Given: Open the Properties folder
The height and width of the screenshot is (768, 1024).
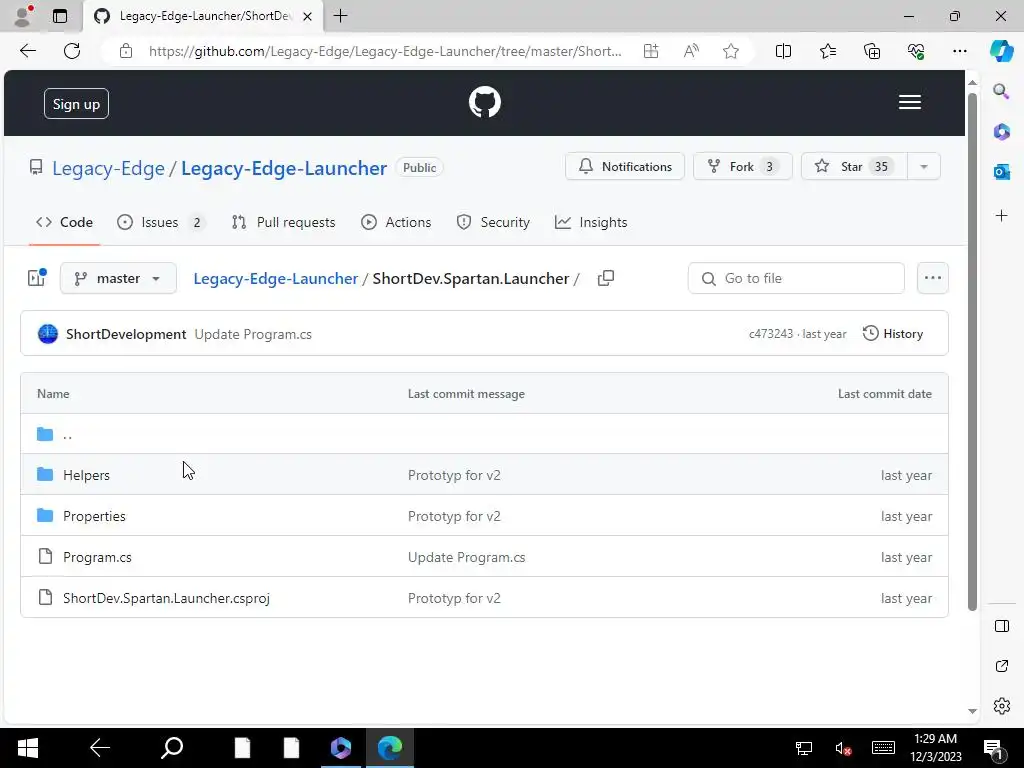Looking at the screenshot, I should (94, 516).
